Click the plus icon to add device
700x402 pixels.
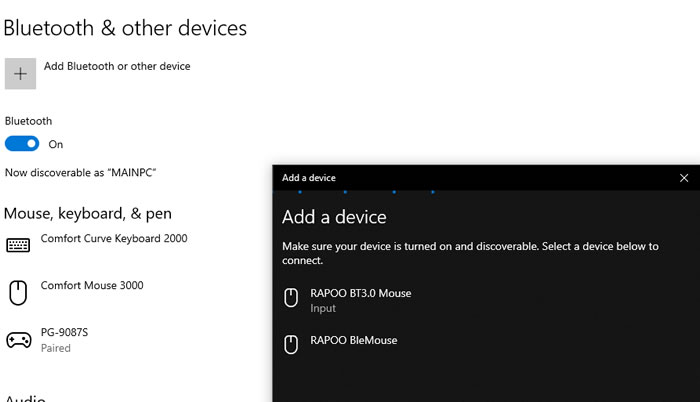(x=20, y=74)
